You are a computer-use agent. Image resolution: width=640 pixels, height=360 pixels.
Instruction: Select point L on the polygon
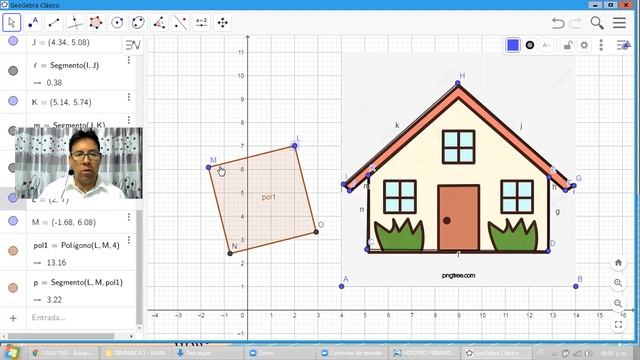click(295, 146)
